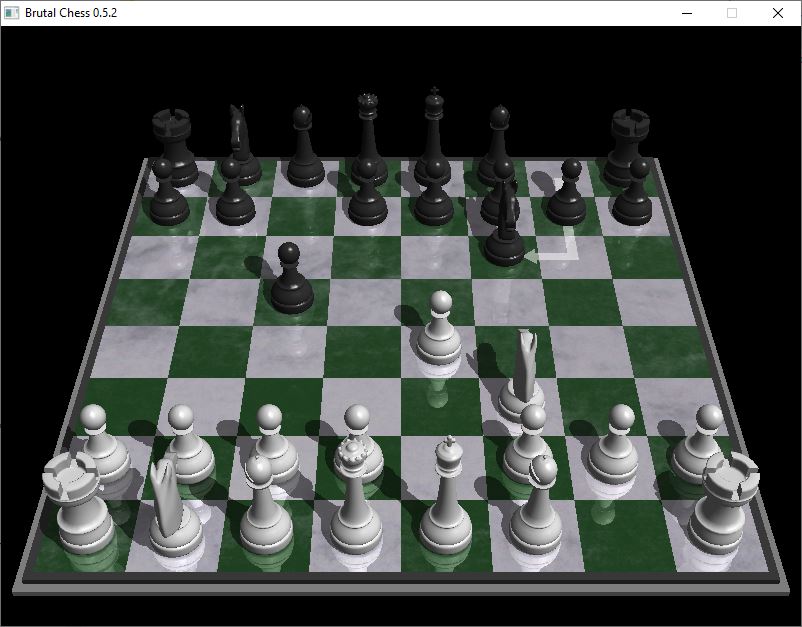Image resolution: width=802 pixels, height=627 pixels.
Task: Click the advanced black pawn near the center
Action: point(290,275)
